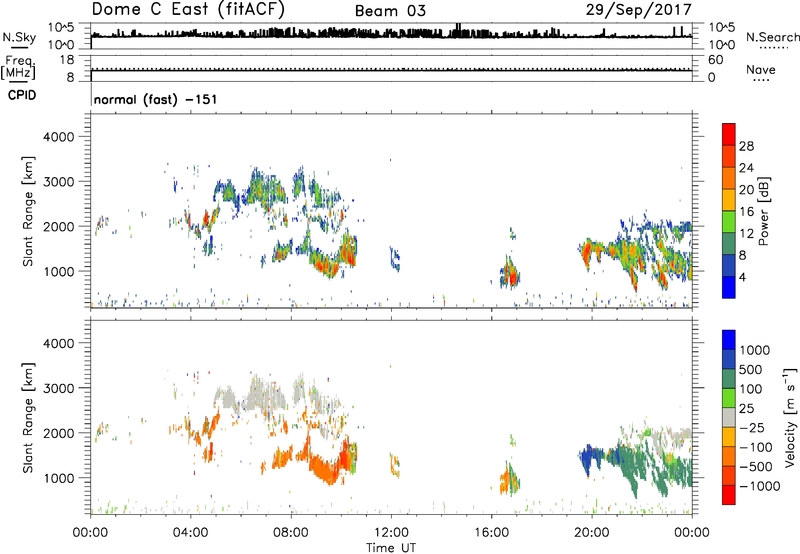Click the 'Velocity [m s⁻¹]' colorbar title
This screenshot has width=800, height=554.
pos(790,417)
